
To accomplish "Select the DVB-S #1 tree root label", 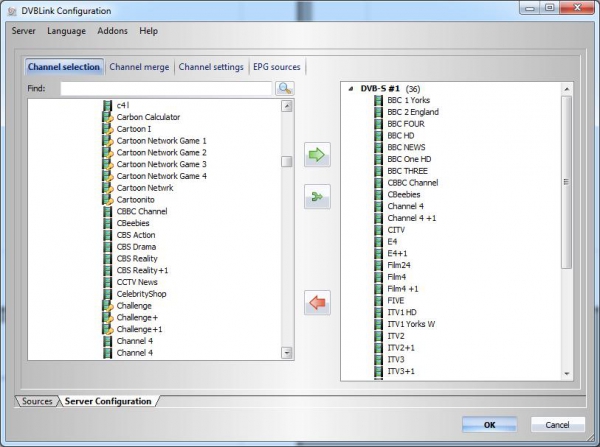I will [380, 89].
